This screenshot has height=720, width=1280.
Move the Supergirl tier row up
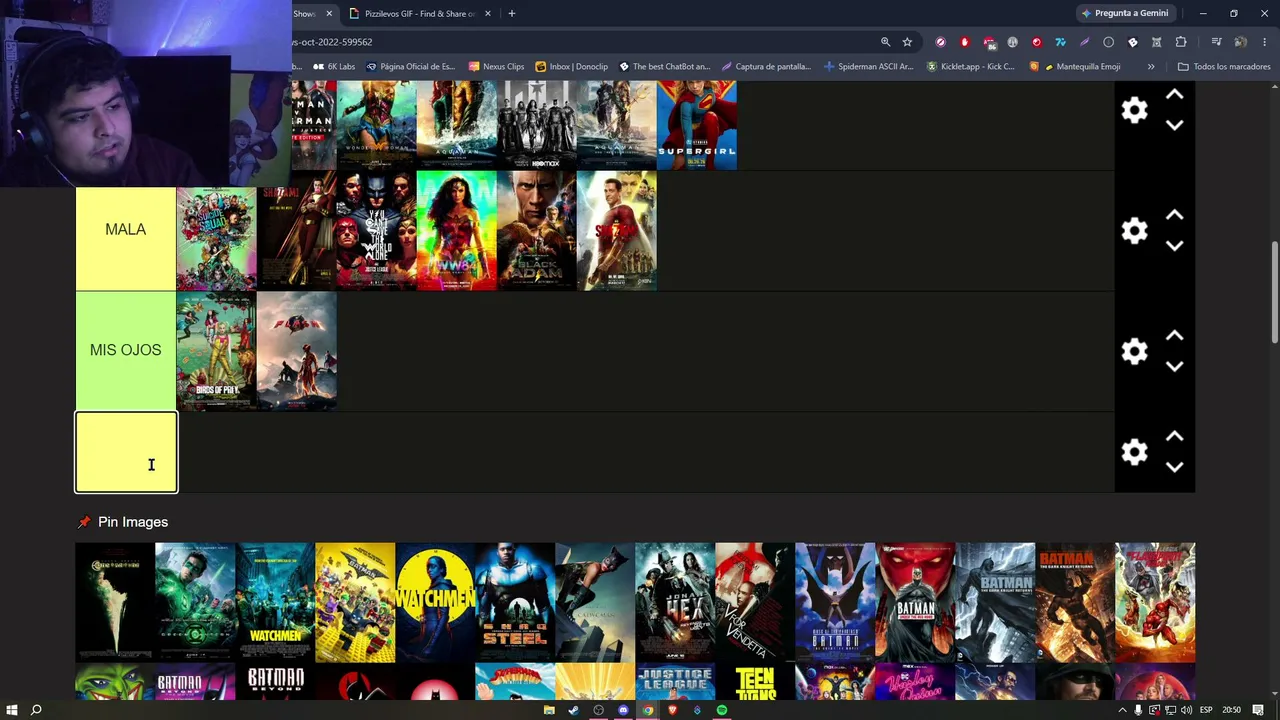[x=1175, y=95]
